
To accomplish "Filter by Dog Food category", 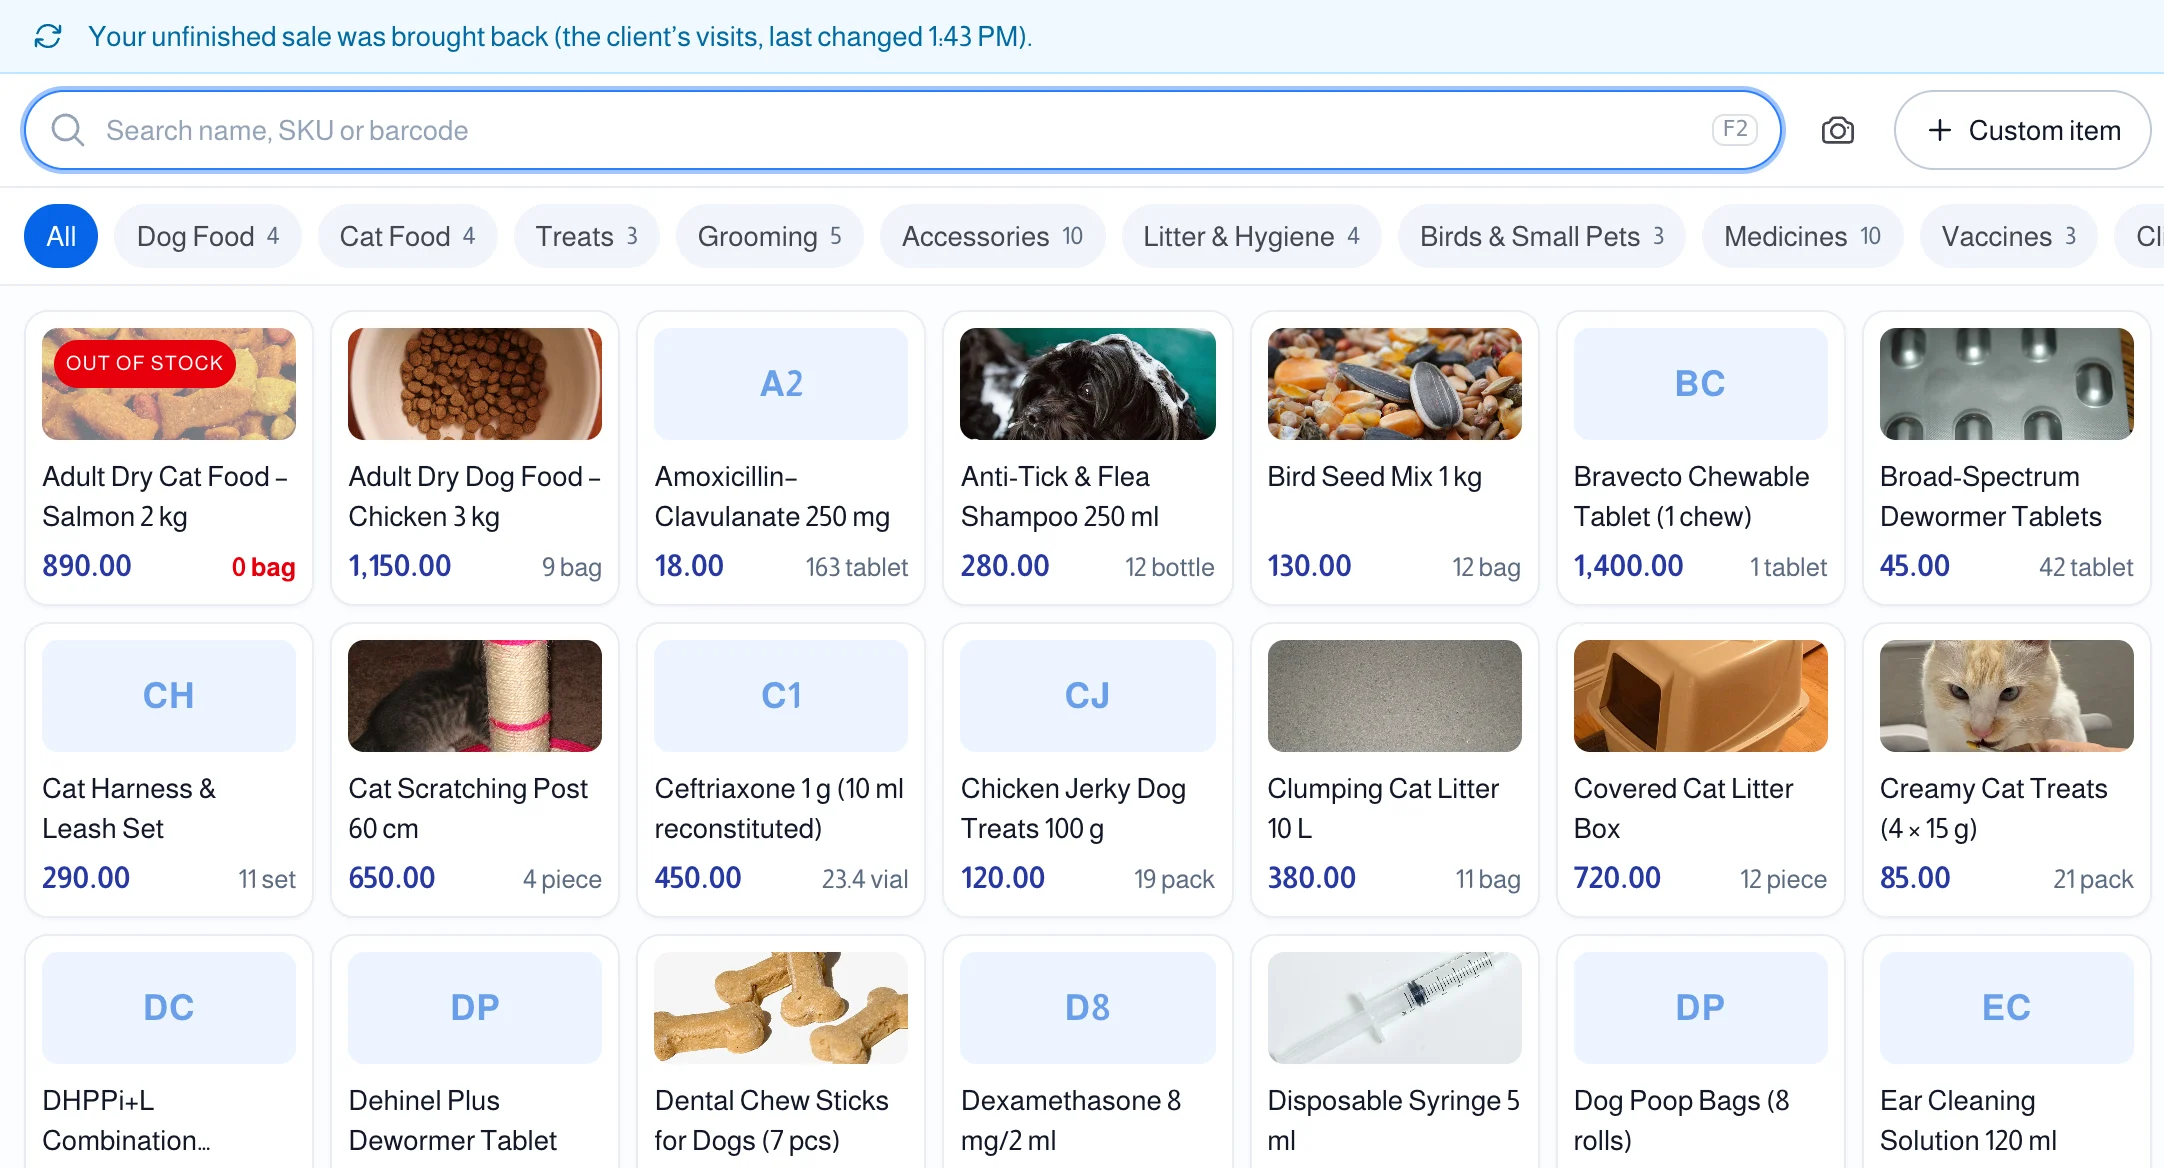I will (208, 236).
